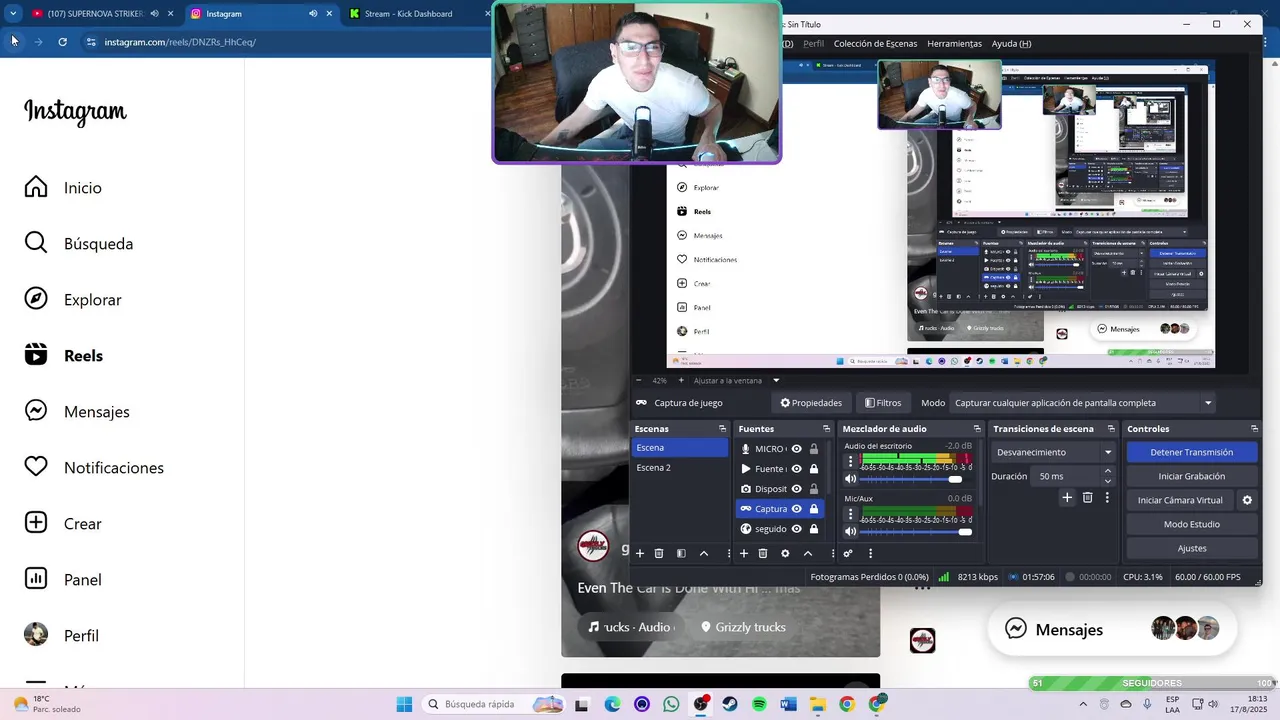Viewport: 1280px width, 720px height.
Task: Toggle visibility of MICRO source
Action: [x=796, y=449]
